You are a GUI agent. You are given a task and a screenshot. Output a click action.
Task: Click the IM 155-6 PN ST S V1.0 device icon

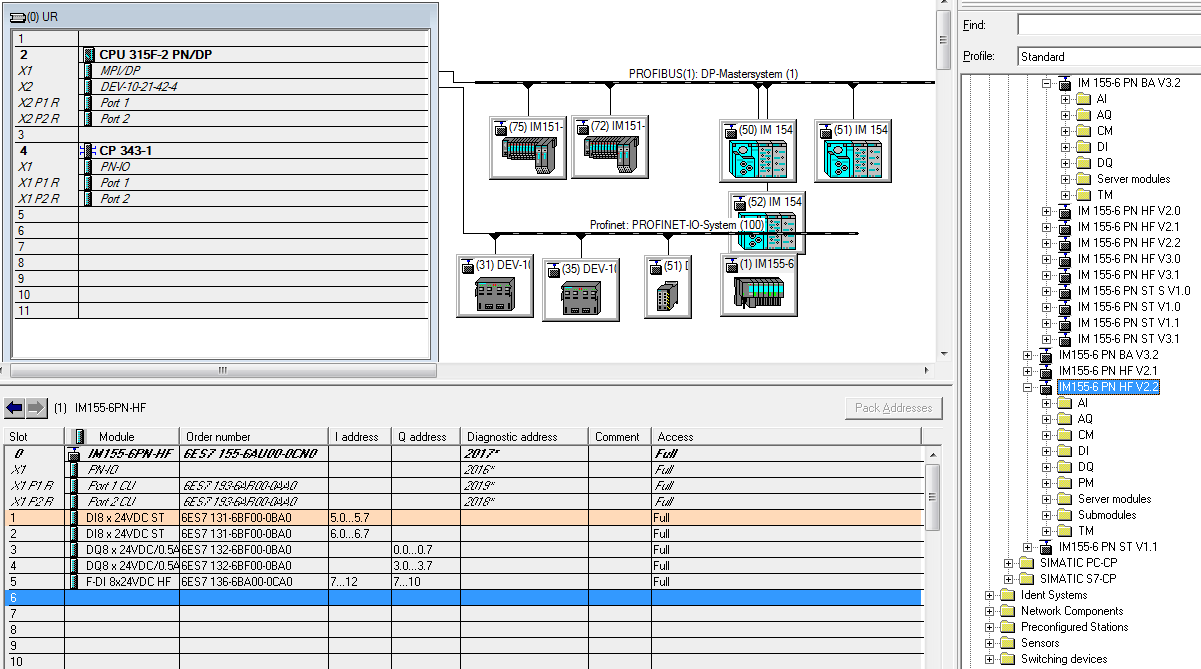point(1064,291)
